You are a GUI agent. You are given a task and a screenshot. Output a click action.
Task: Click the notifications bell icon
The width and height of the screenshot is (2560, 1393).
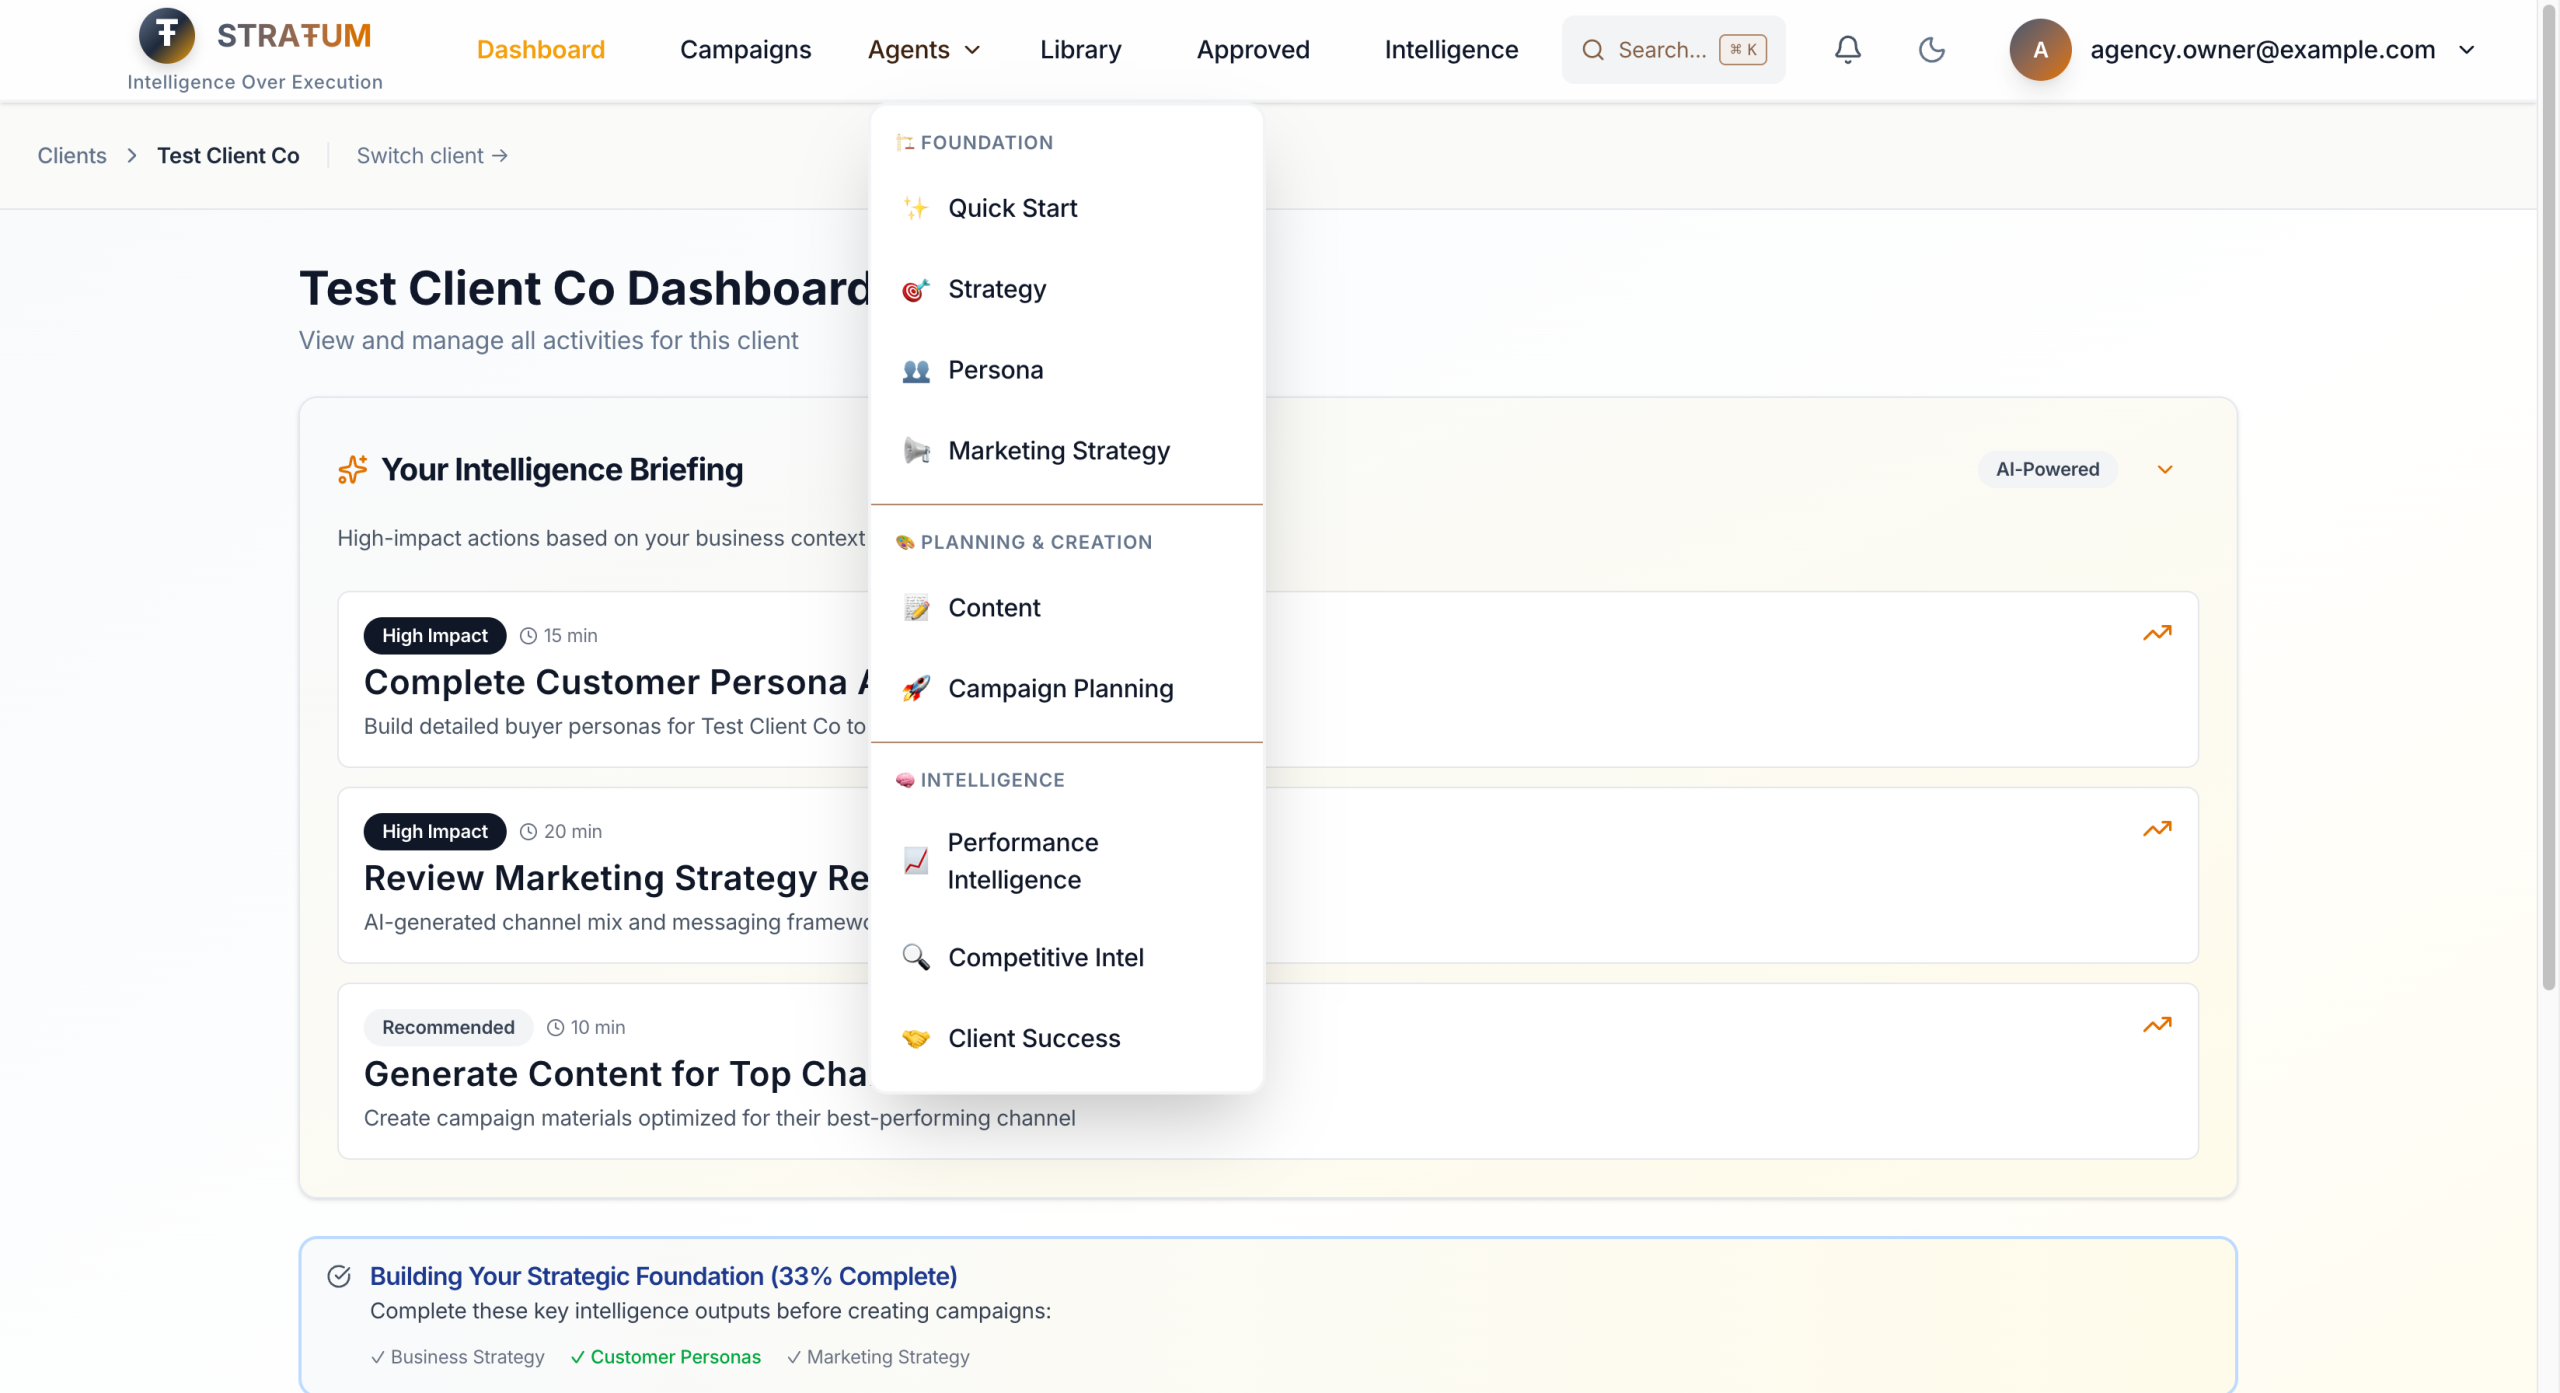pyautogui.click(x=1847, y=49)
